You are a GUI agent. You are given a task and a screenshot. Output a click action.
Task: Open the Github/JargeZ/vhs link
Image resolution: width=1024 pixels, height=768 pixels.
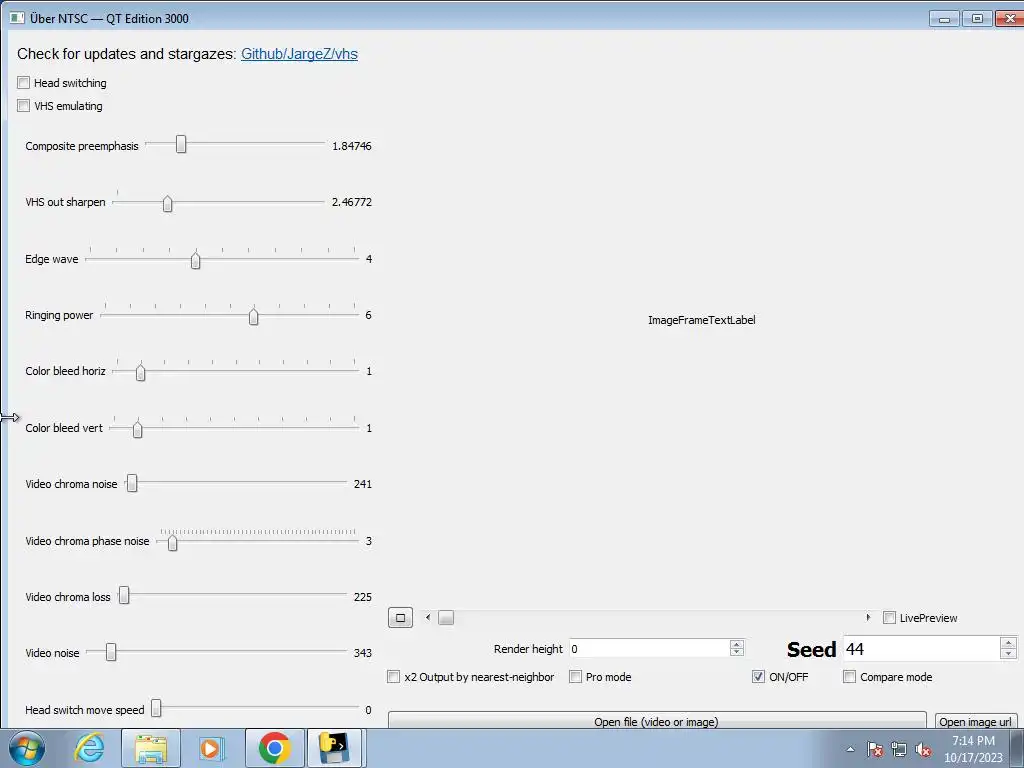click(x=299, y=54)
